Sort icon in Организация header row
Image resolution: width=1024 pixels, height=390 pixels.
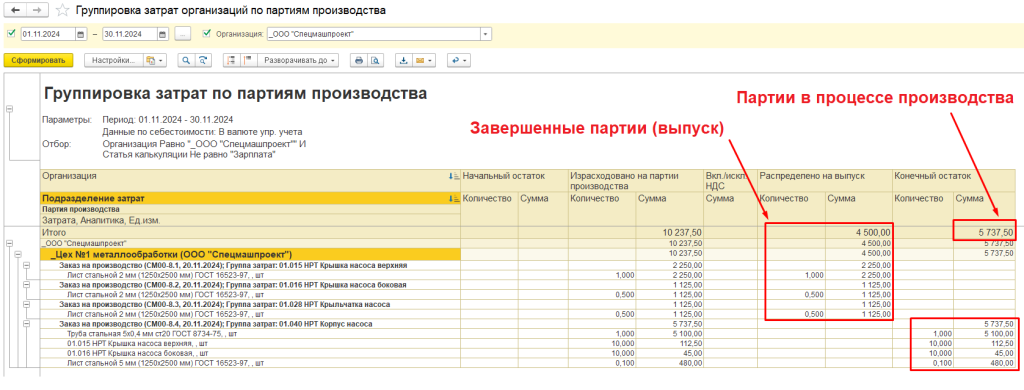453,176
